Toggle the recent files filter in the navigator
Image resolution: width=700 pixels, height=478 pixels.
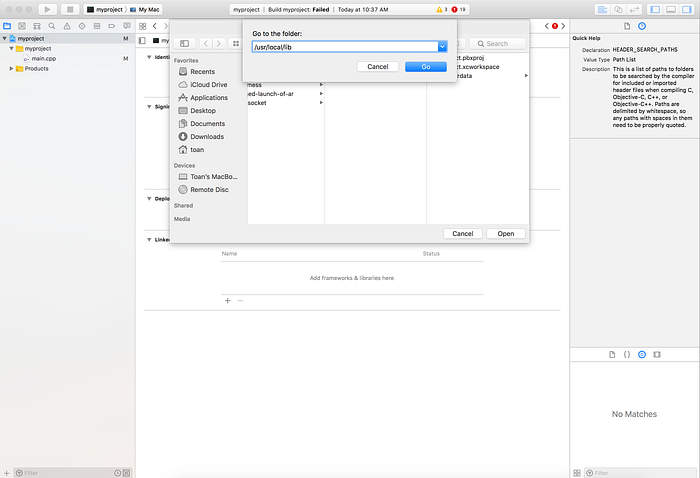point(117,473)
